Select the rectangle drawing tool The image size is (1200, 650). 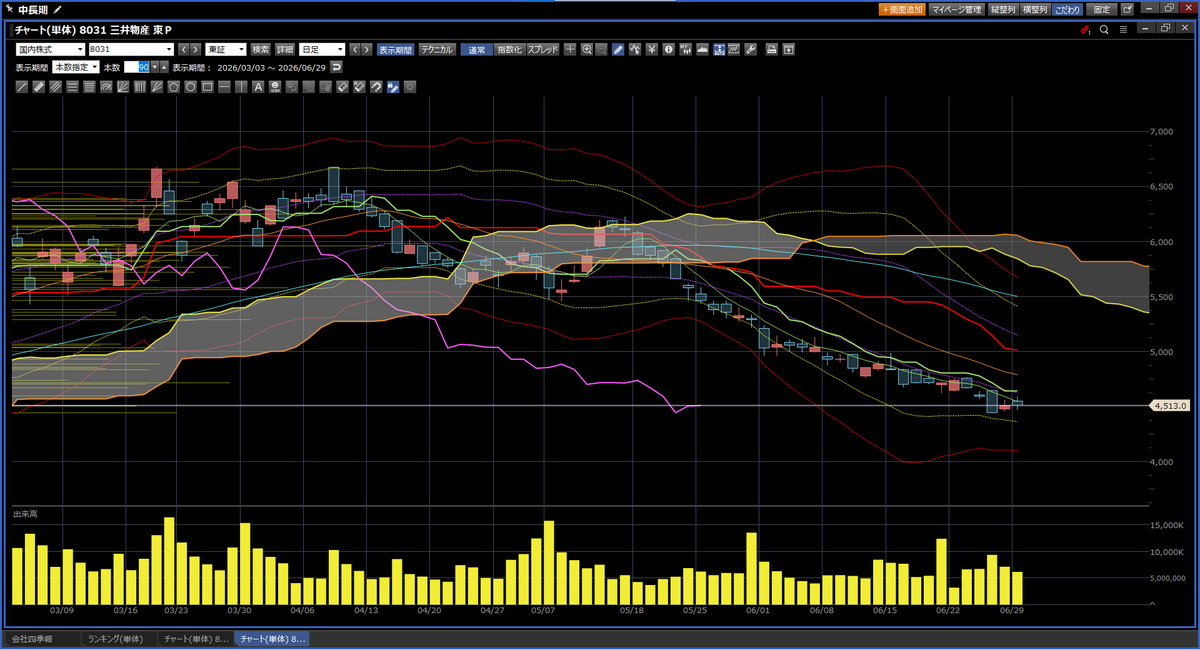[x=207, y=87]
